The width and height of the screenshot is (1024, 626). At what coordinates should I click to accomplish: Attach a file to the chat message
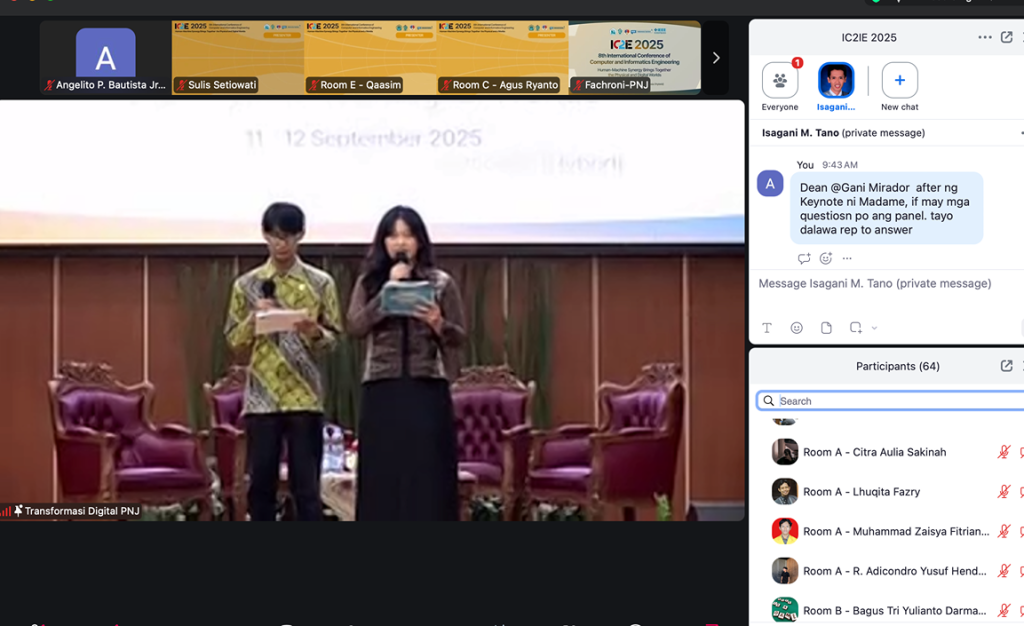click(x=826, y=328)
